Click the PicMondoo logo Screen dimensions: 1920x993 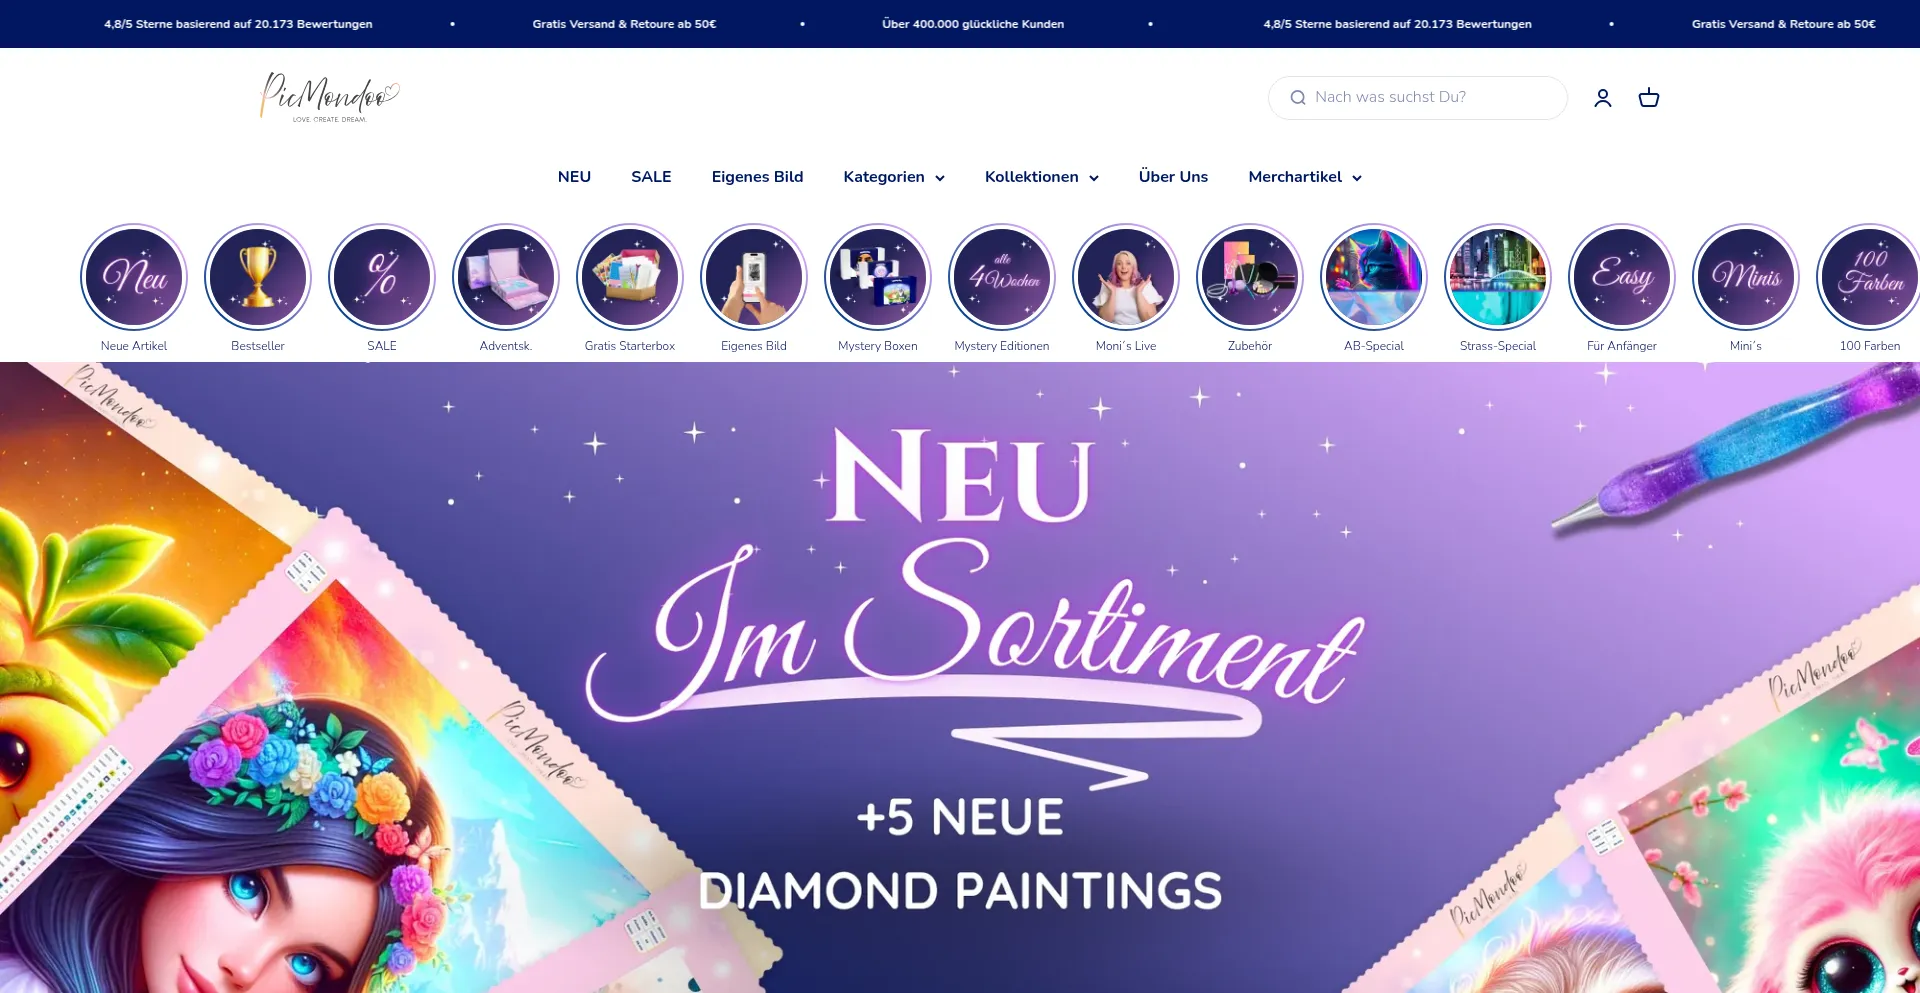point(329,97)
